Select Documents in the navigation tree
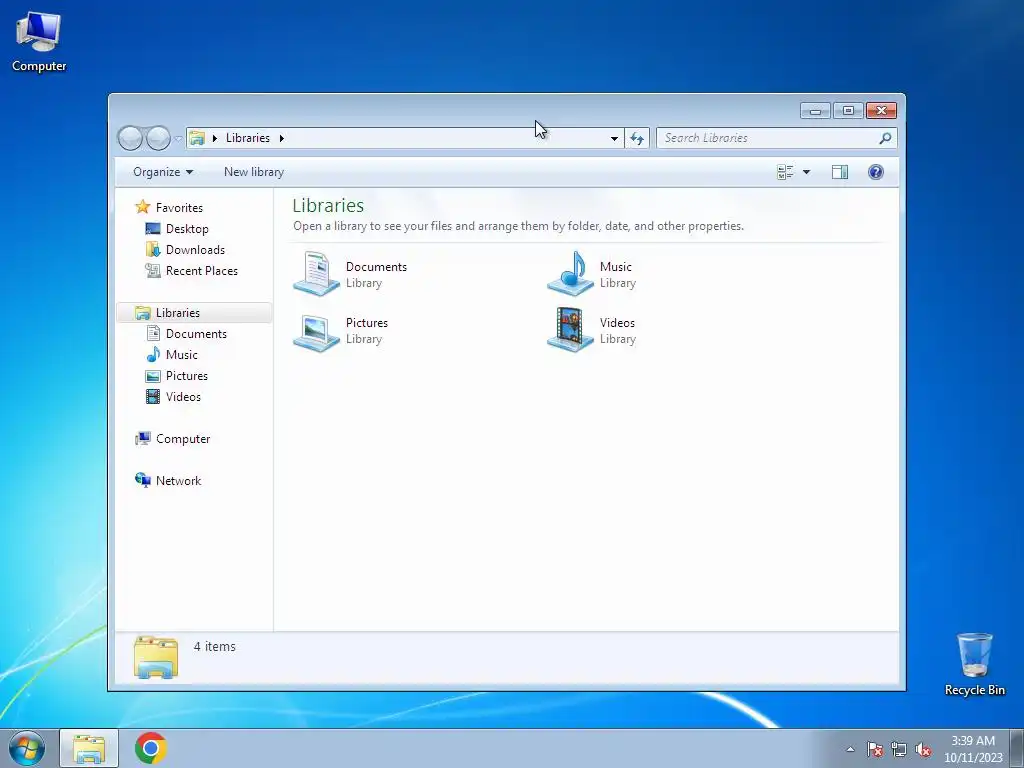Screen dimensions: 1024x768 196,334
